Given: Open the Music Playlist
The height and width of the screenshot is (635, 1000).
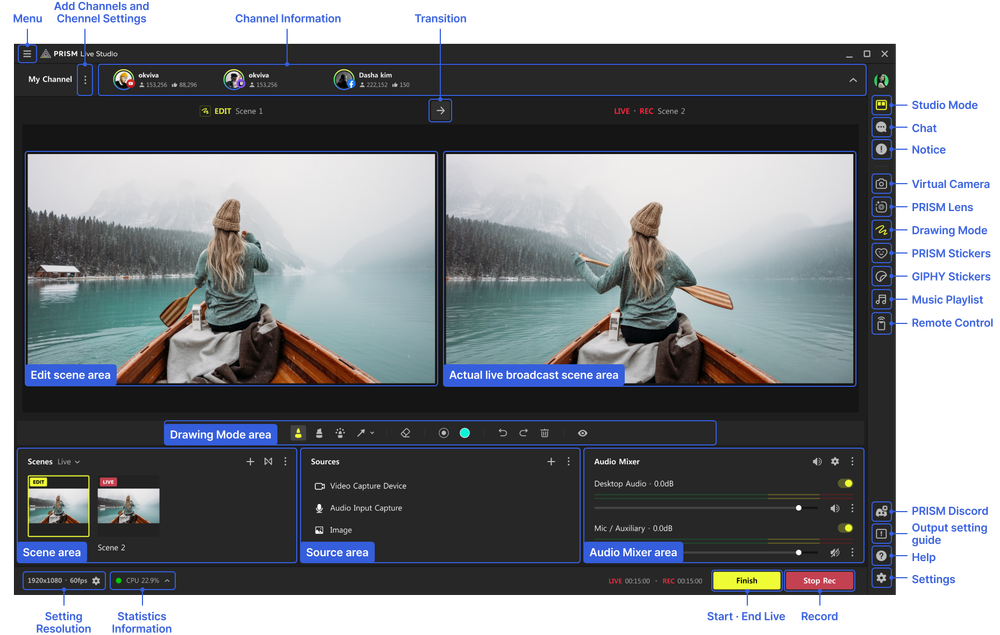Looking at the screenshot, I should pos(881,299).
